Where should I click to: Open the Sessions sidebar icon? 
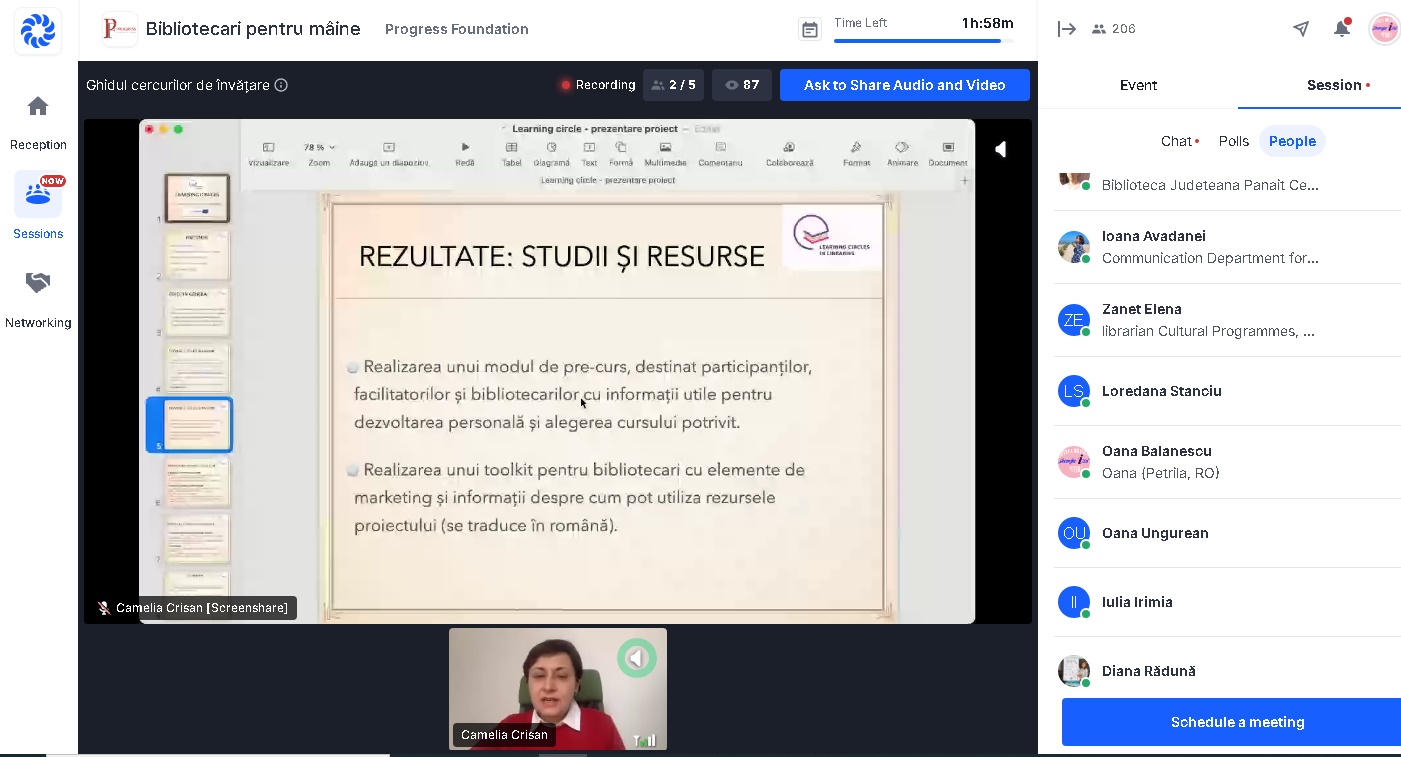tap(38, 194)
